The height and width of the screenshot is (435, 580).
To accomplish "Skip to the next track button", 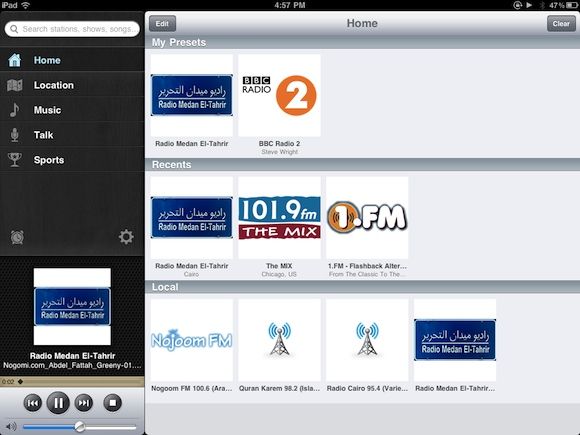I will click(84, 403).
